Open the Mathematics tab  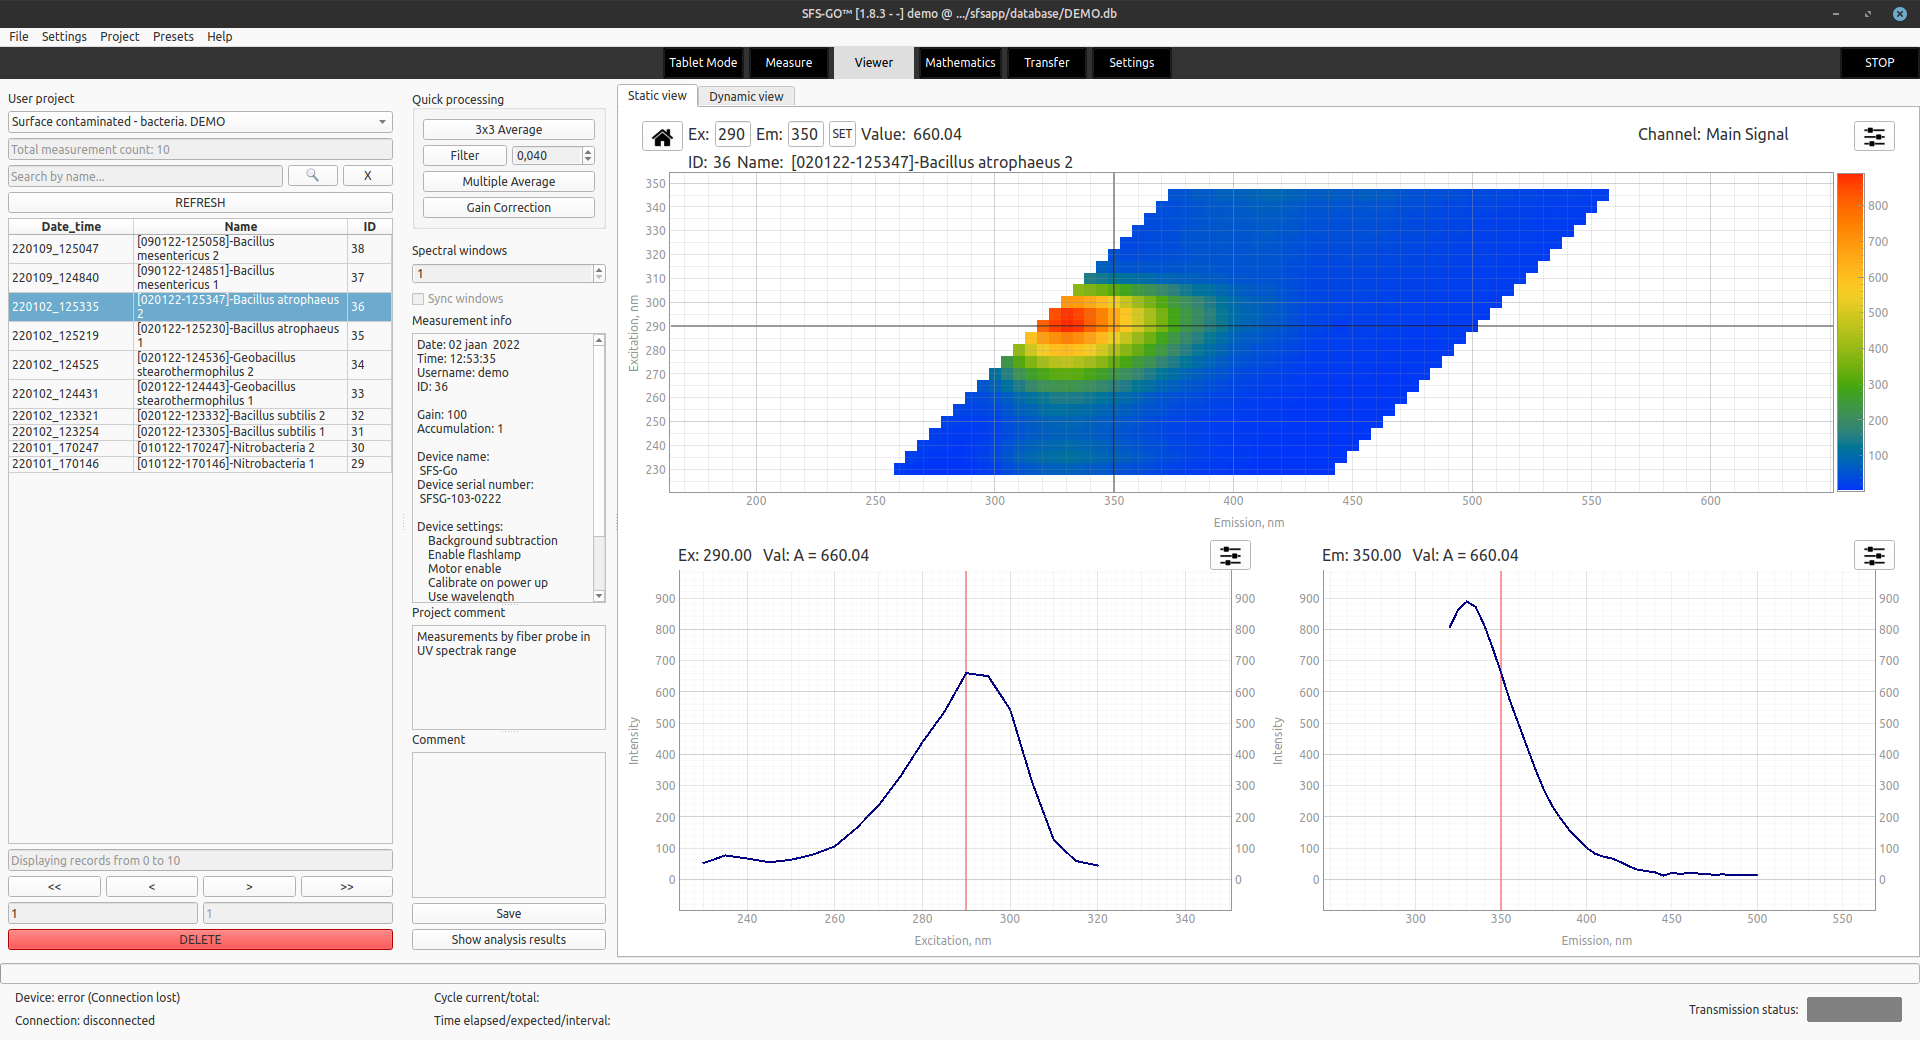tap(958, 62)
